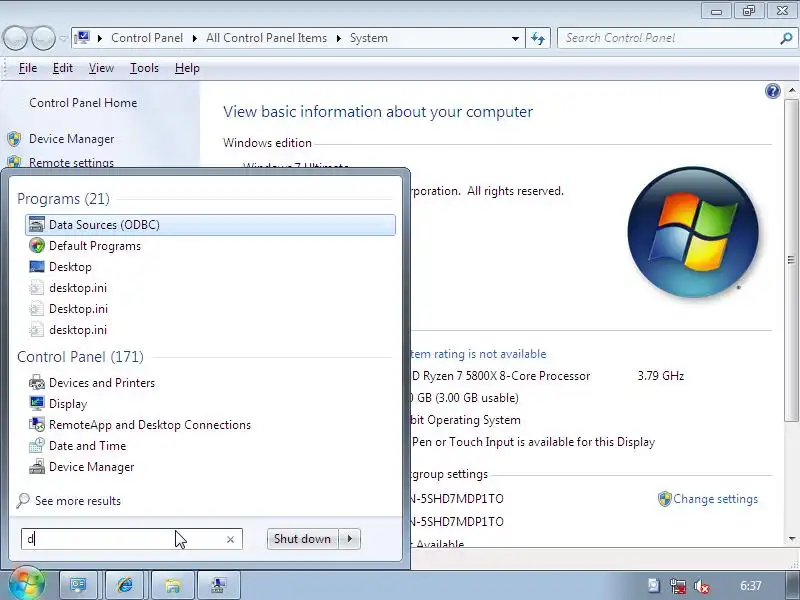Expand the Shut down options arrow
The width and height of the screenshot is (800, 600).
pyautogui.click(x=349, y=539)
